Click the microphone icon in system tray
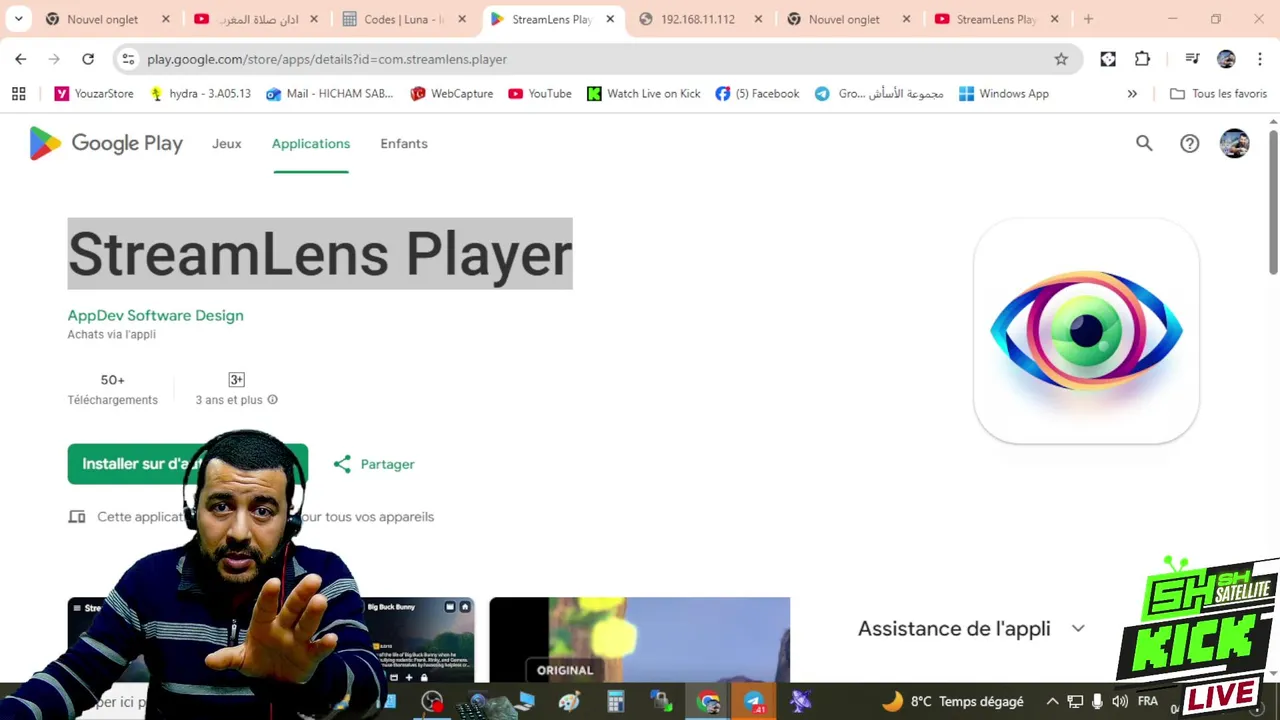 [1097, 702]
